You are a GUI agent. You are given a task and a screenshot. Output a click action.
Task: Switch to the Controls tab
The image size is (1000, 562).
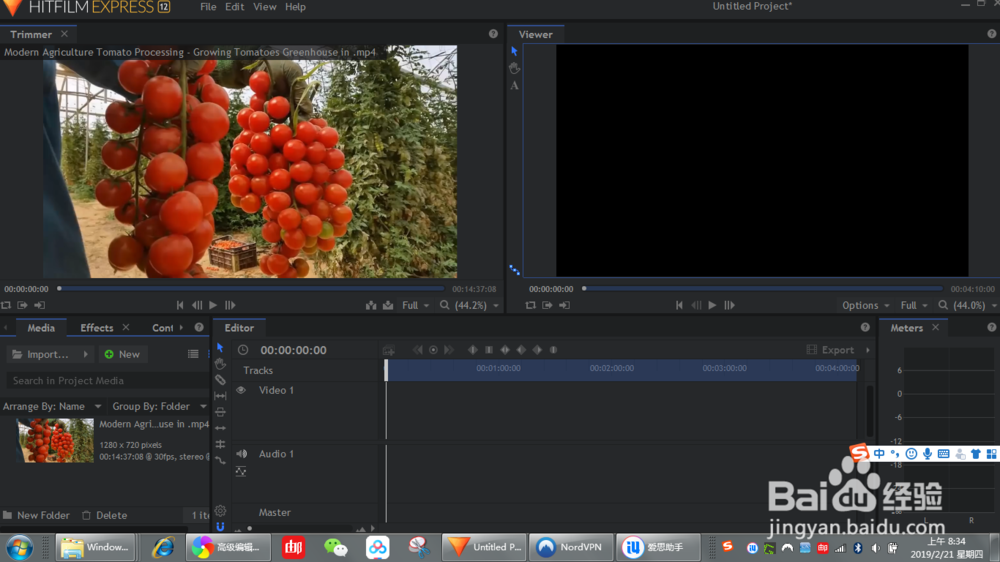(162, 327)
